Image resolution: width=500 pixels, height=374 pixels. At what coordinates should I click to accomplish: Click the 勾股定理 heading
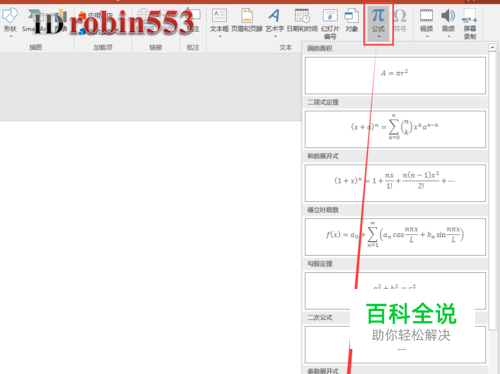coord(320,264)
